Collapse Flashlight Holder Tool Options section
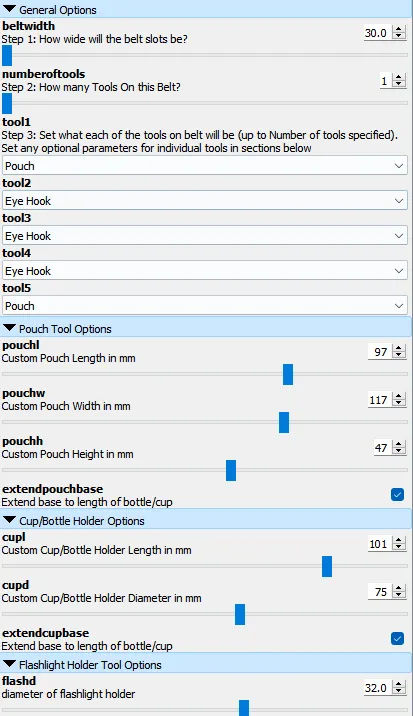Screen dimensions: 413x716 [10, 664]
